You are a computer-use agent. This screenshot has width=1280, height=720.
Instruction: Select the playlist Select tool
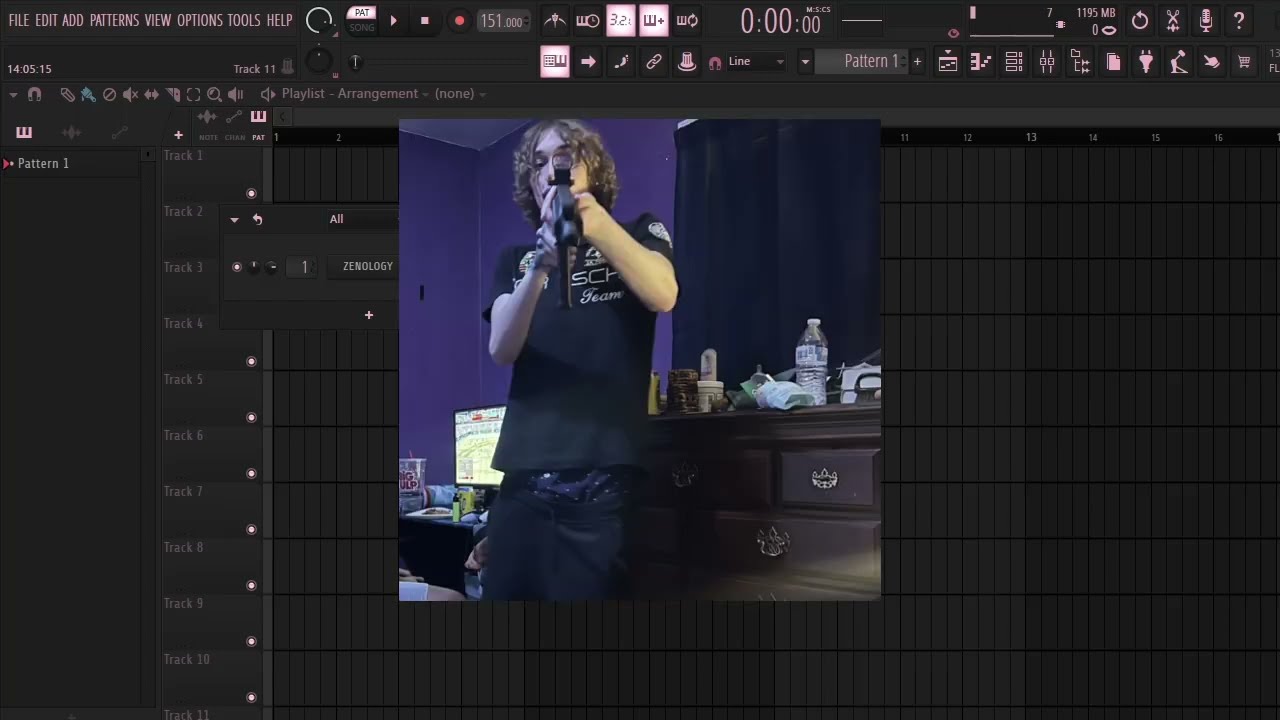tap(193, 94)
